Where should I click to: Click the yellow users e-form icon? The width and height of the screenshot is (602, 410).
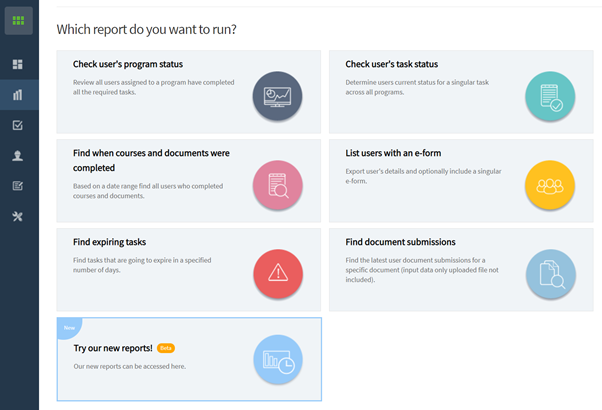(550, 185)
